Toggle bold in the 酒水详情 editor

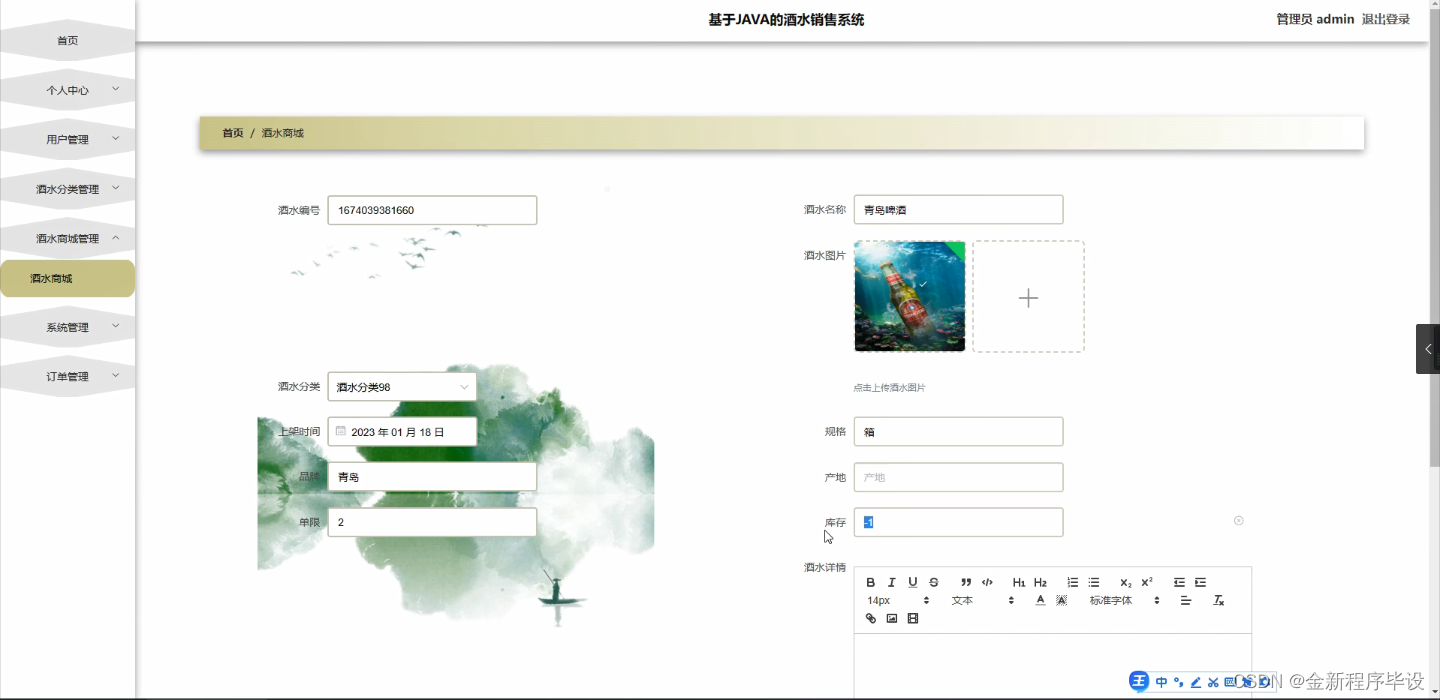coord(870,582)
